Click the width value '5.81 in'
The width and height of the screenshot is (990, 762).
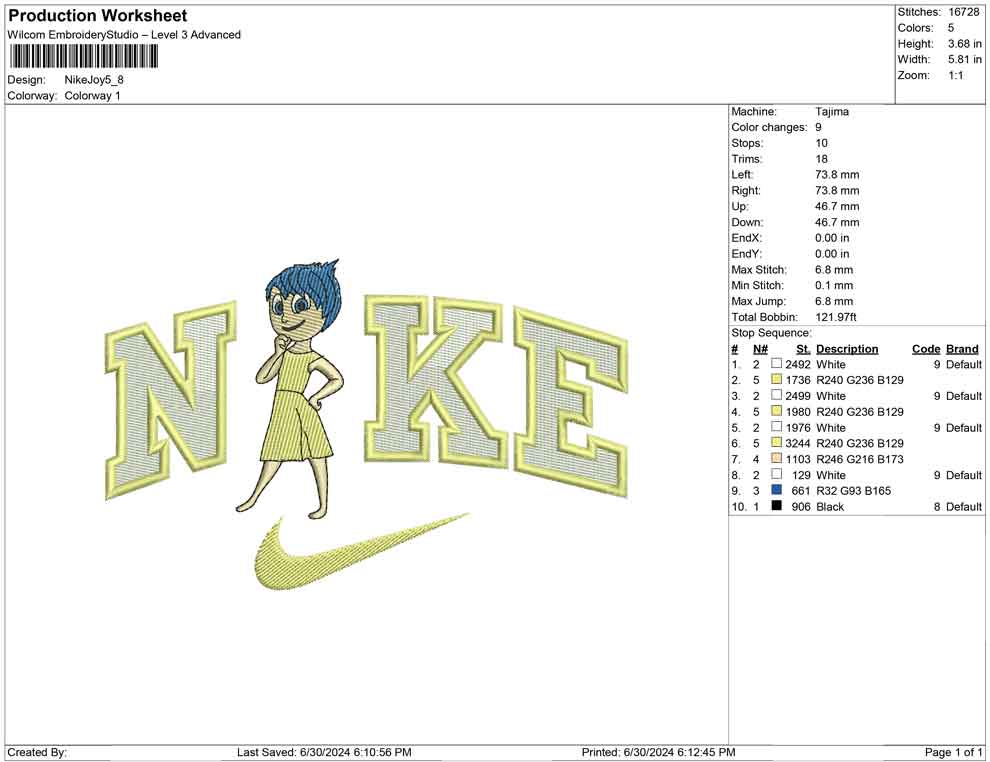click(x=965, y=59)
